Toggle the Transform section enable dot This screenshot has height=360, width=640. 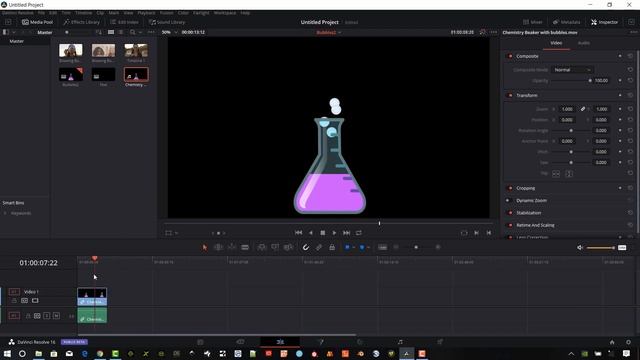(510, 96)
